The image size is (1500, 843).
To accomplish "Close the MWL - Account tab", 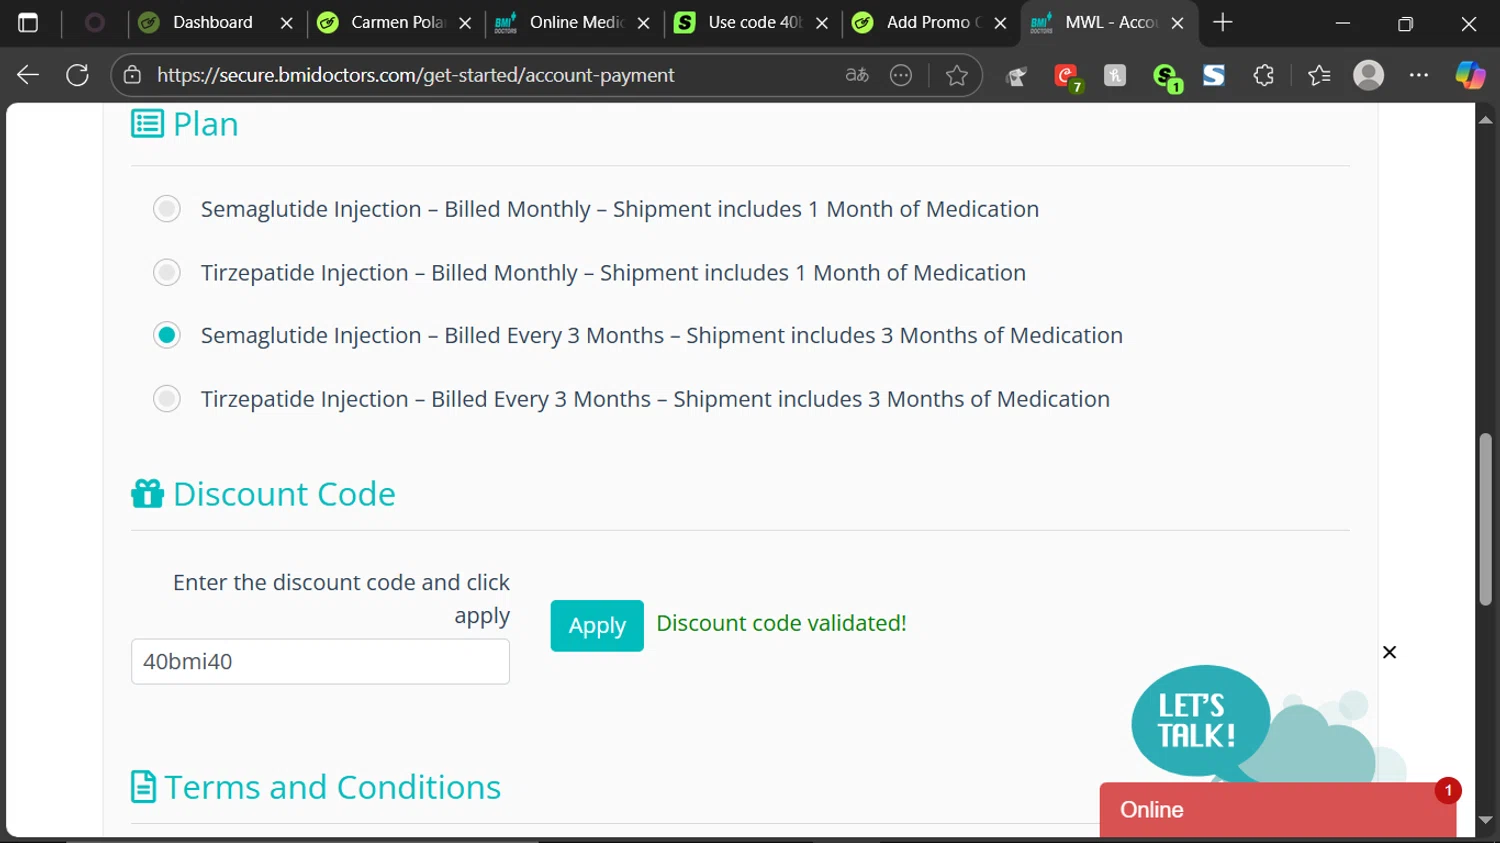I will point(1178,23).
